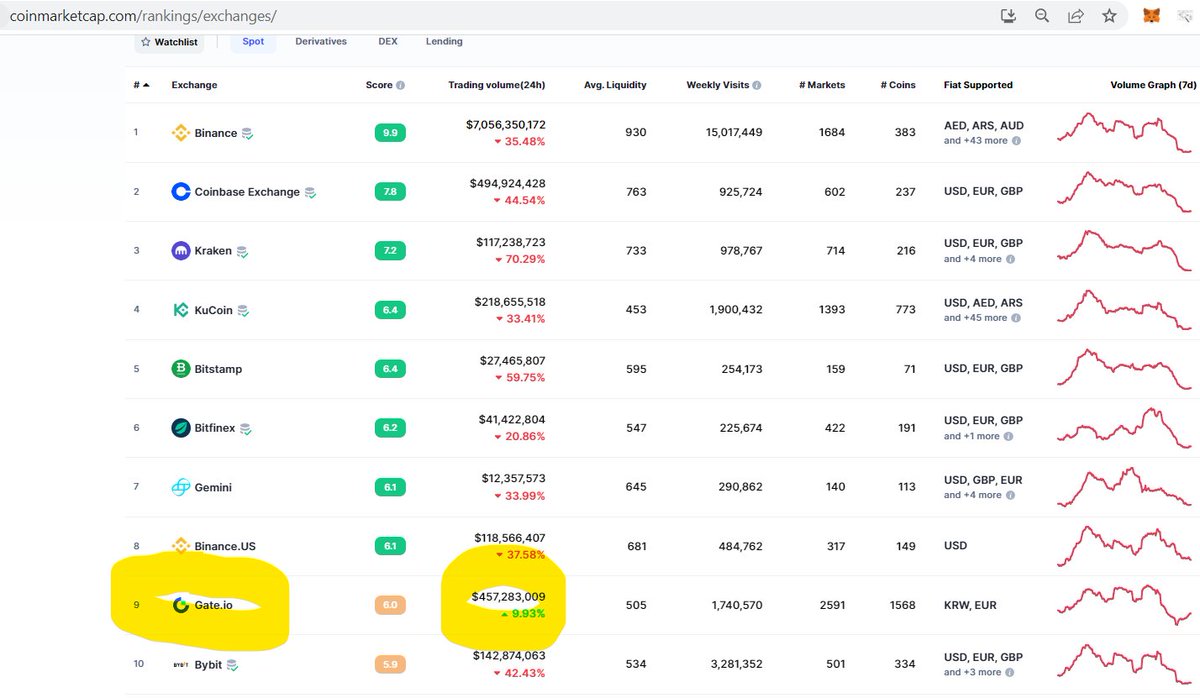This screenshot has width=1200, height=698.
Task: Click Gate.io score badge 6.0
Action: [390, 605]
